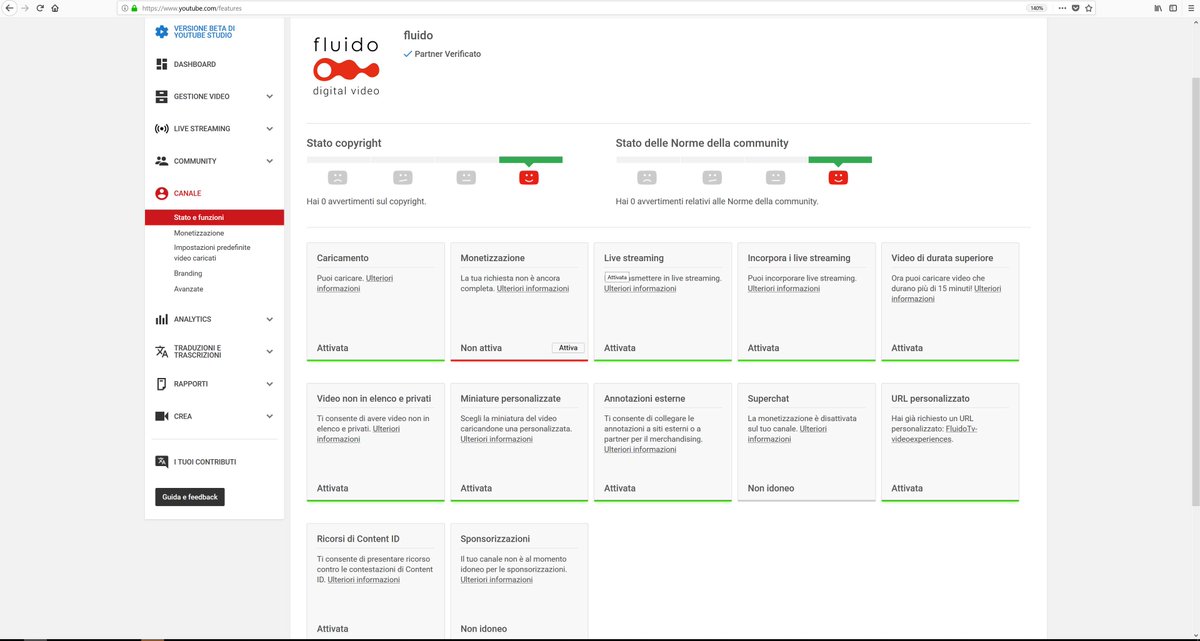Expand the Live Streaming section chevron
Screen dimensions: 1200x641
[270, 129]
